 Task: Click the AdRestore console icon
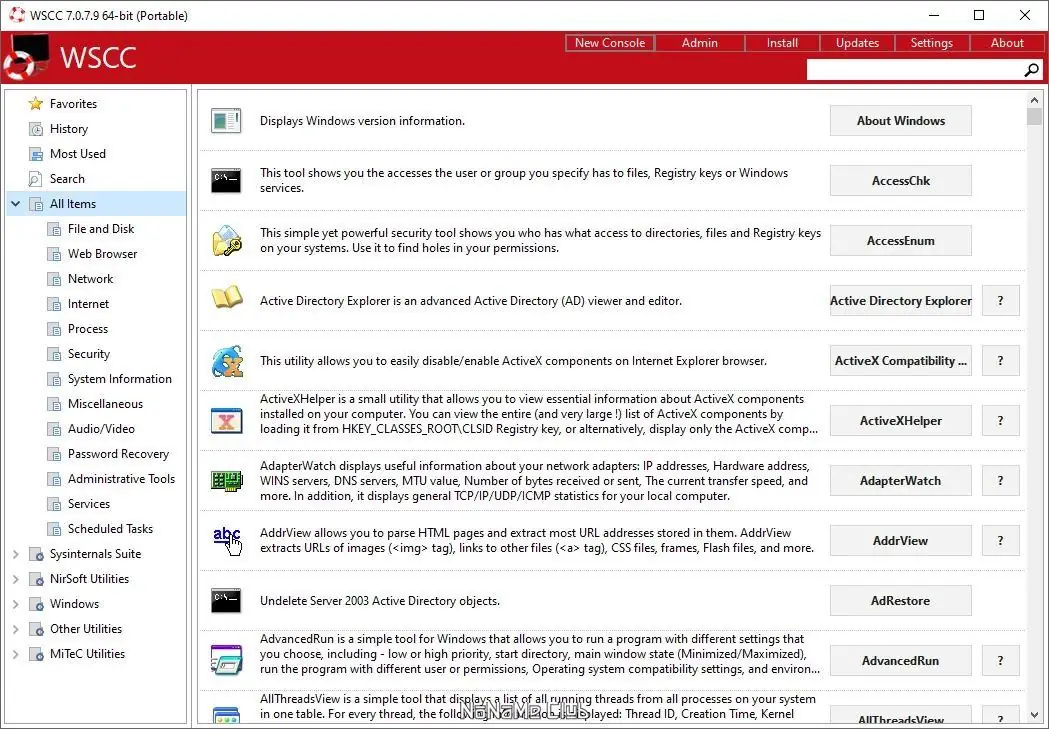click(x=226, y=601)
